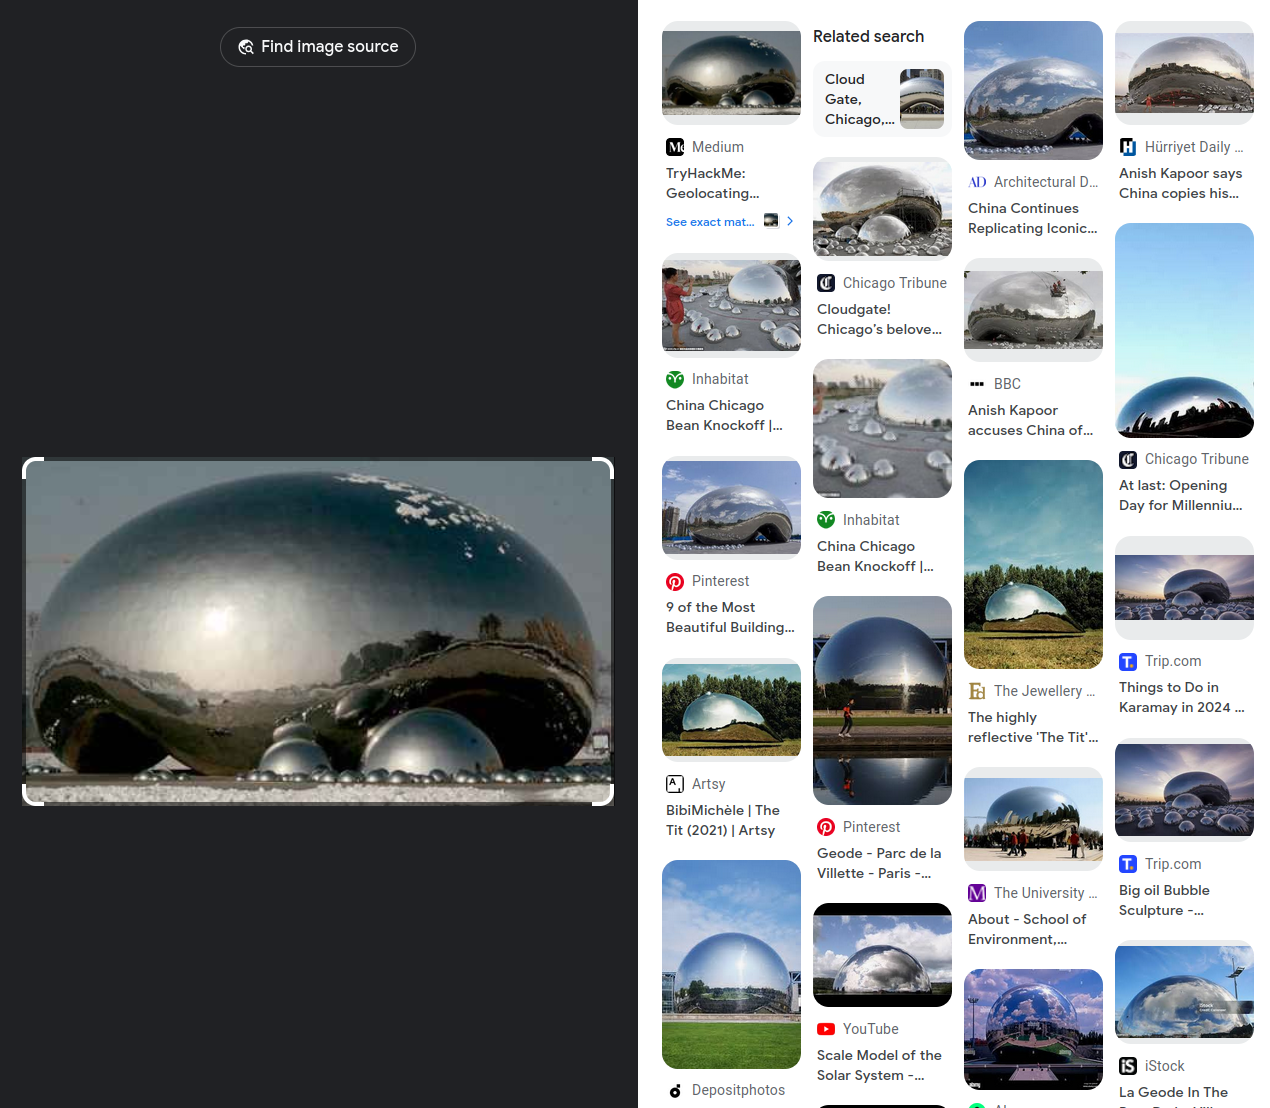Screen dimensions: 1270x1108
Task: Click the Find image source button
Action: pyautogui.click(x=318, y=47)
